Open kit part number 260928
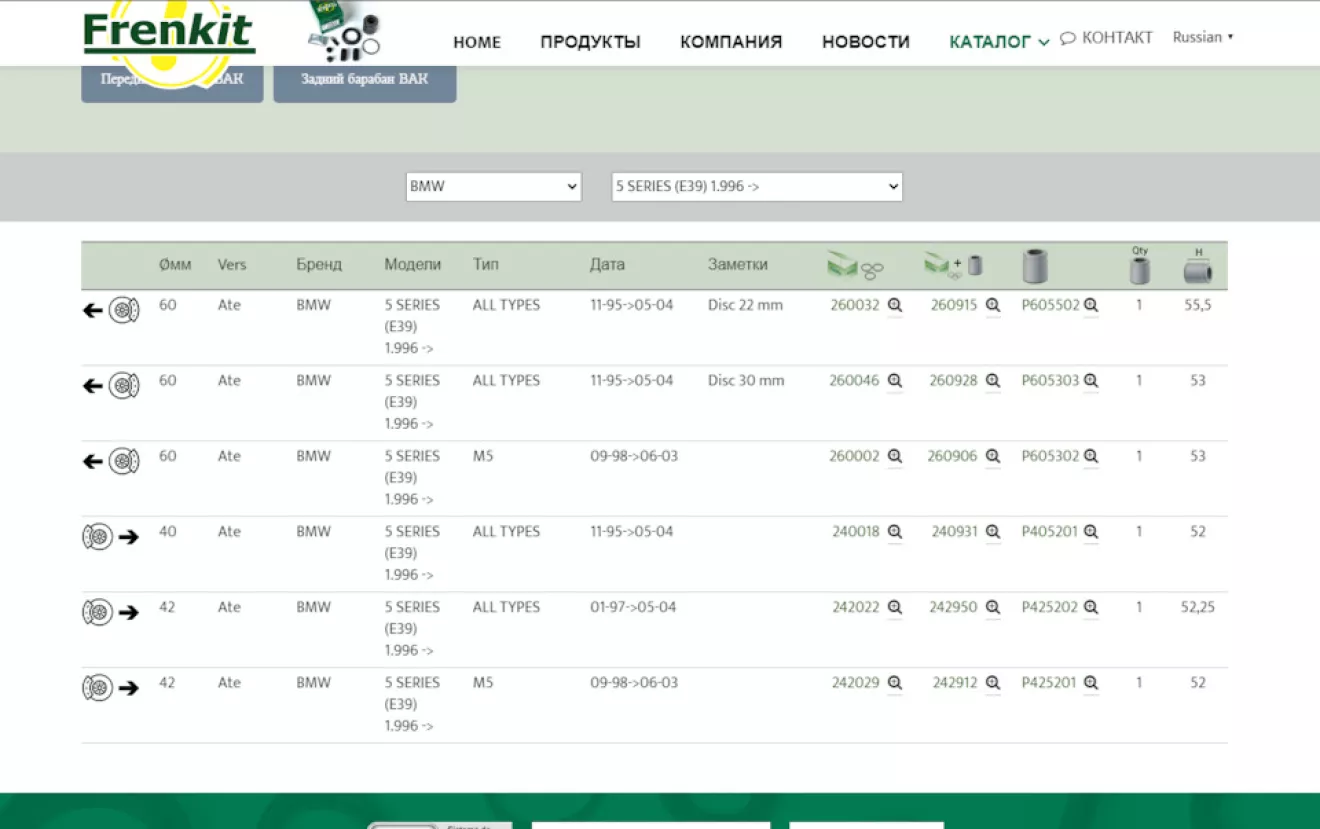Screen dimensions: 1320x829 point(954,381)
